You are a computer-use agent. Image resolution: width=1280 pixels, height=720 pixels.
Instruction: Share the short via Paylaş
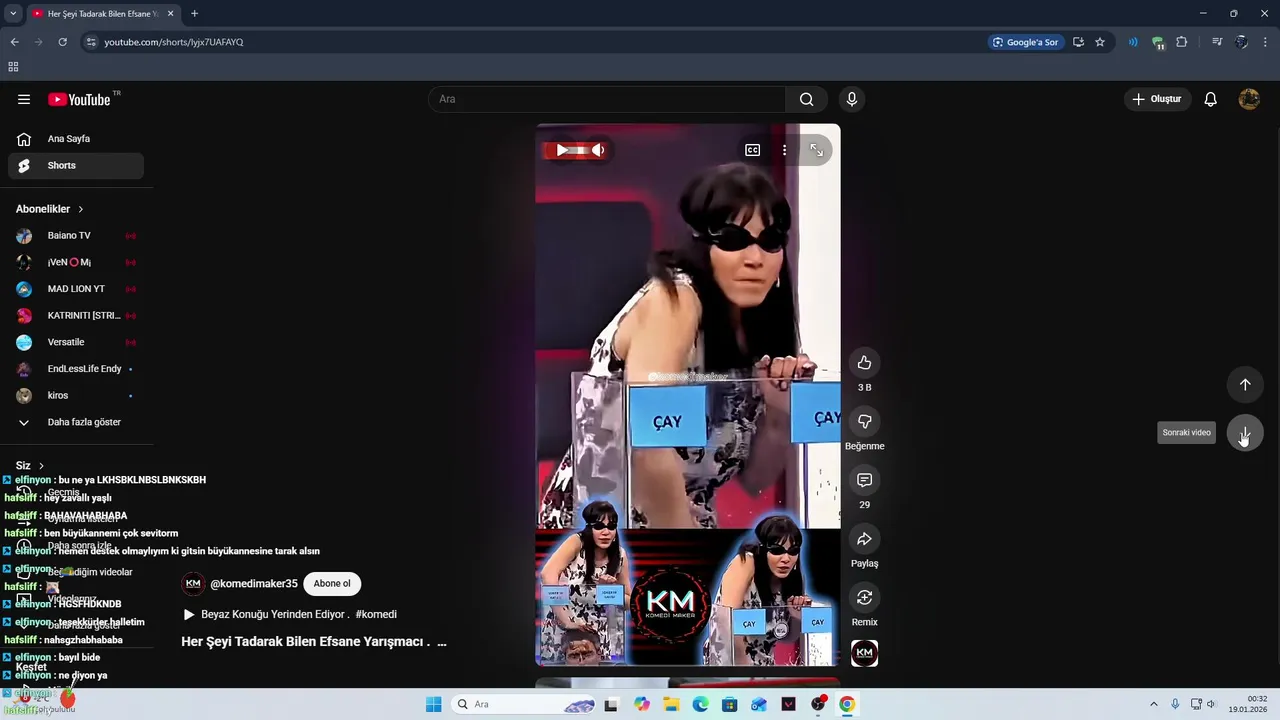pyautogui.click(x=864, y=539)
